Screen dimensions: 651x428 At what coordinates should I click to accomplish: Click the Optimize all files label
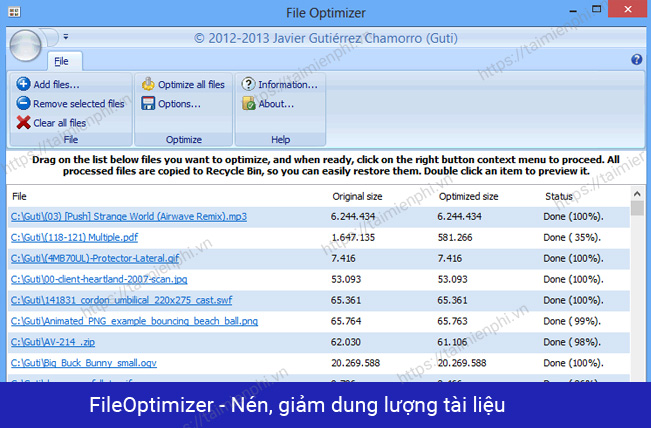(191, 84)
